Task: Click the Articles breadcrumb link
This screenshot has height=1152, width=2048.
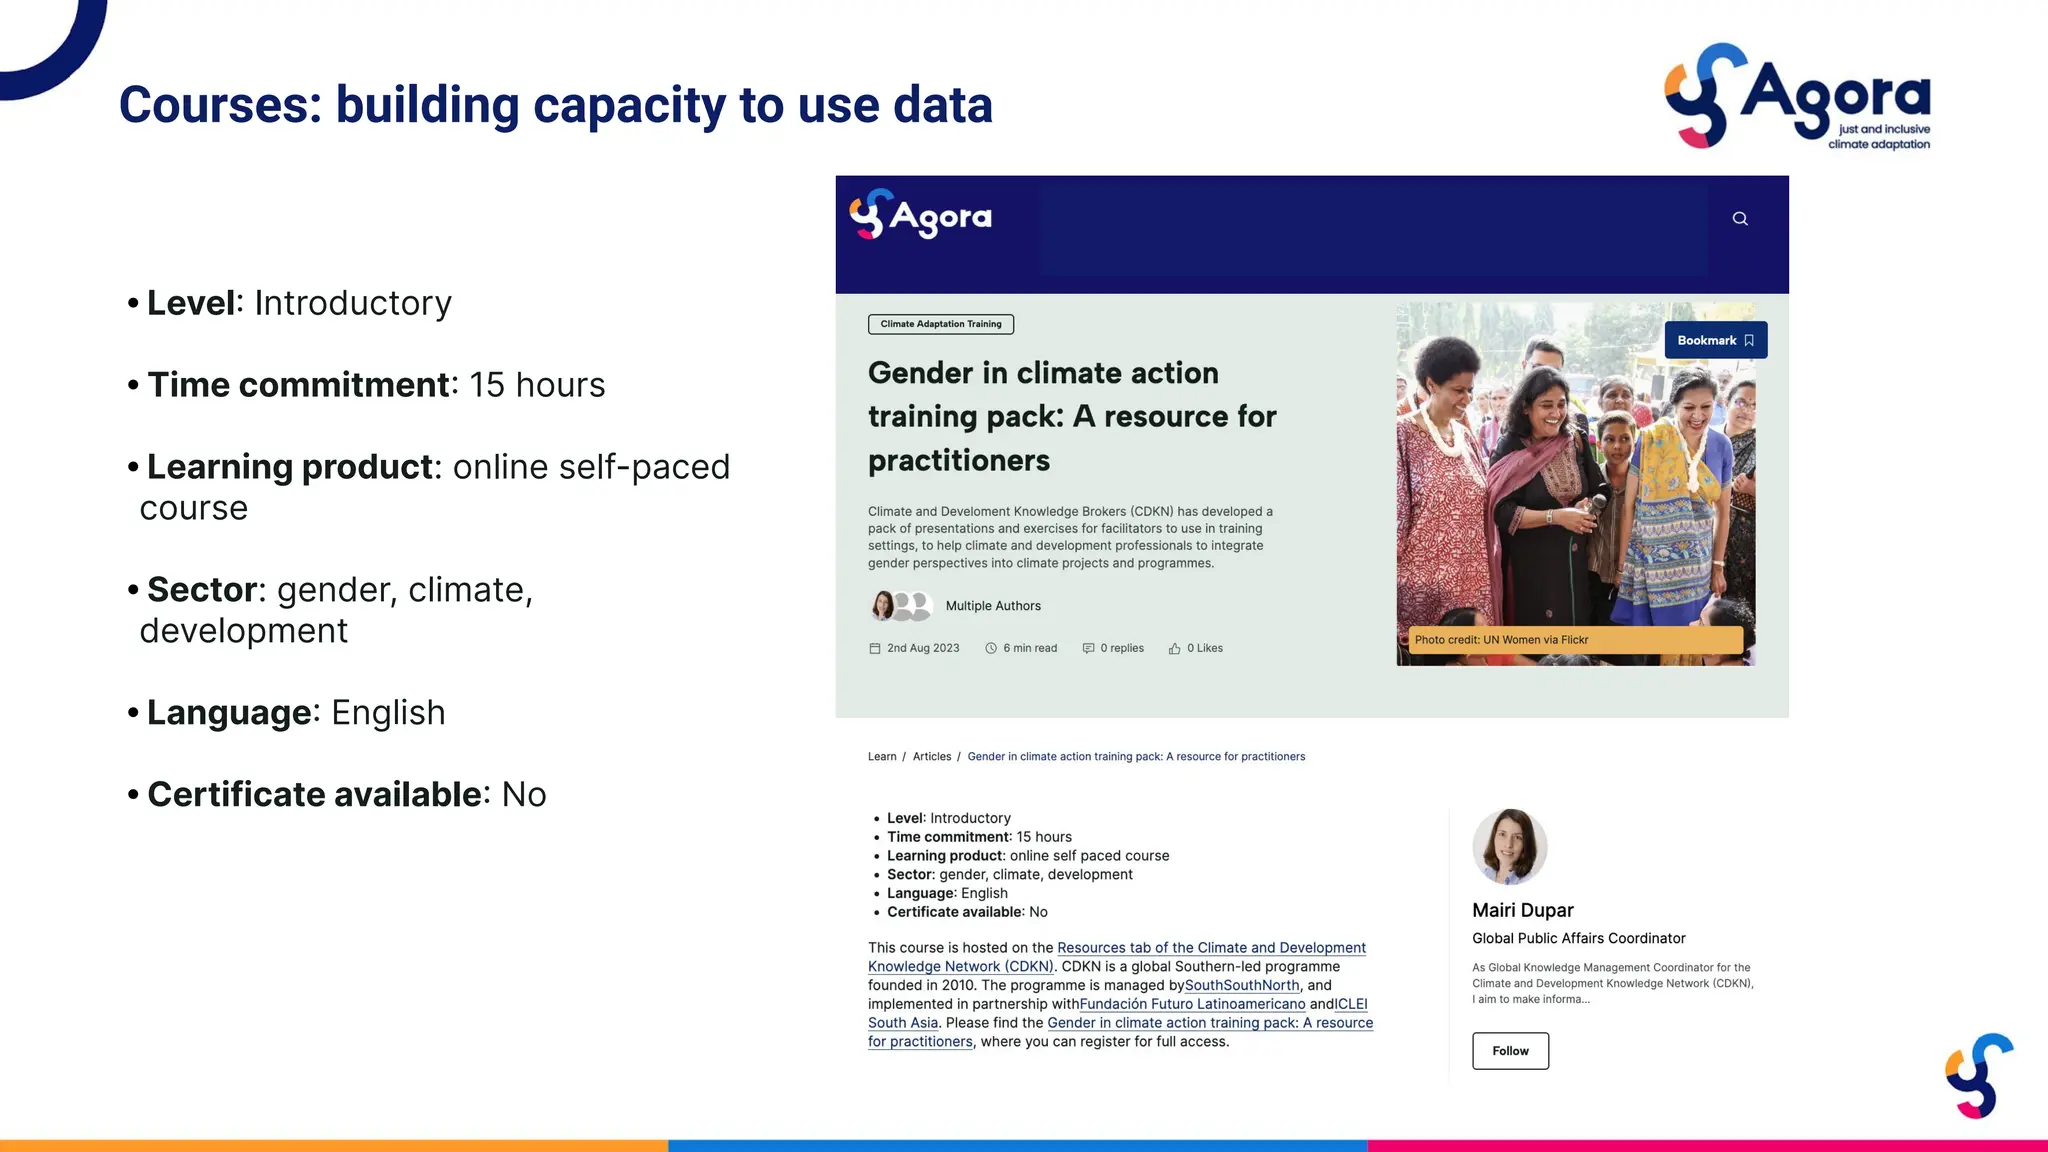Action: click(932, 756)
